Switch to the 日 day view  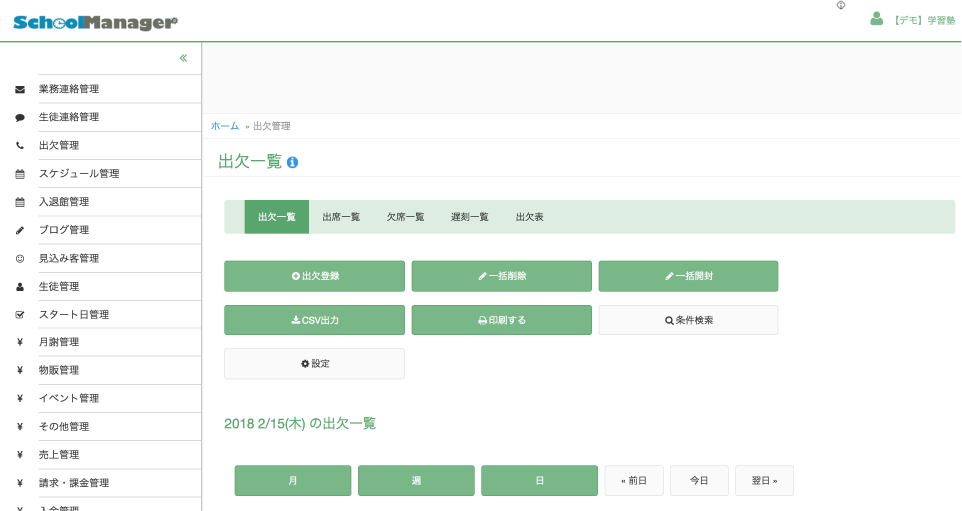click(x=539, y=480)
